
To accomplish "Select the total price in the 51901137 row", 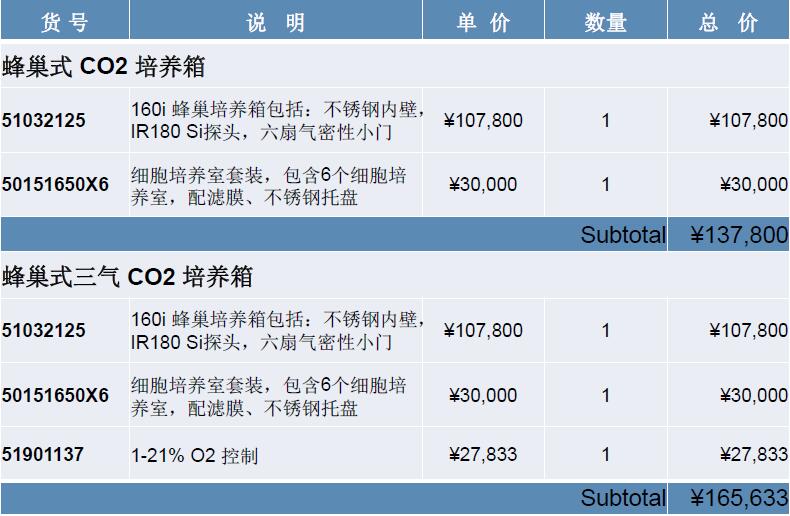I will [x=753, y=455].
